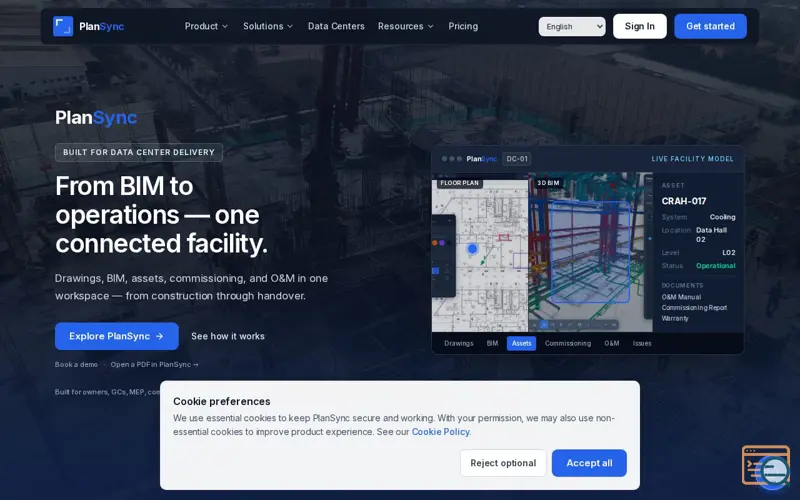Switch to the Drawings tab
Screen dimensions: 800x500
(459, 343)
